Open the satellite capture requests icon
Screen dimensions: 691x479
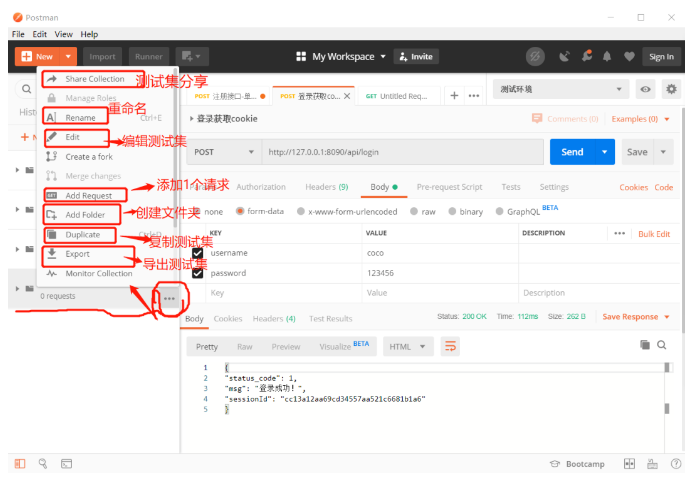click(564, 56)
